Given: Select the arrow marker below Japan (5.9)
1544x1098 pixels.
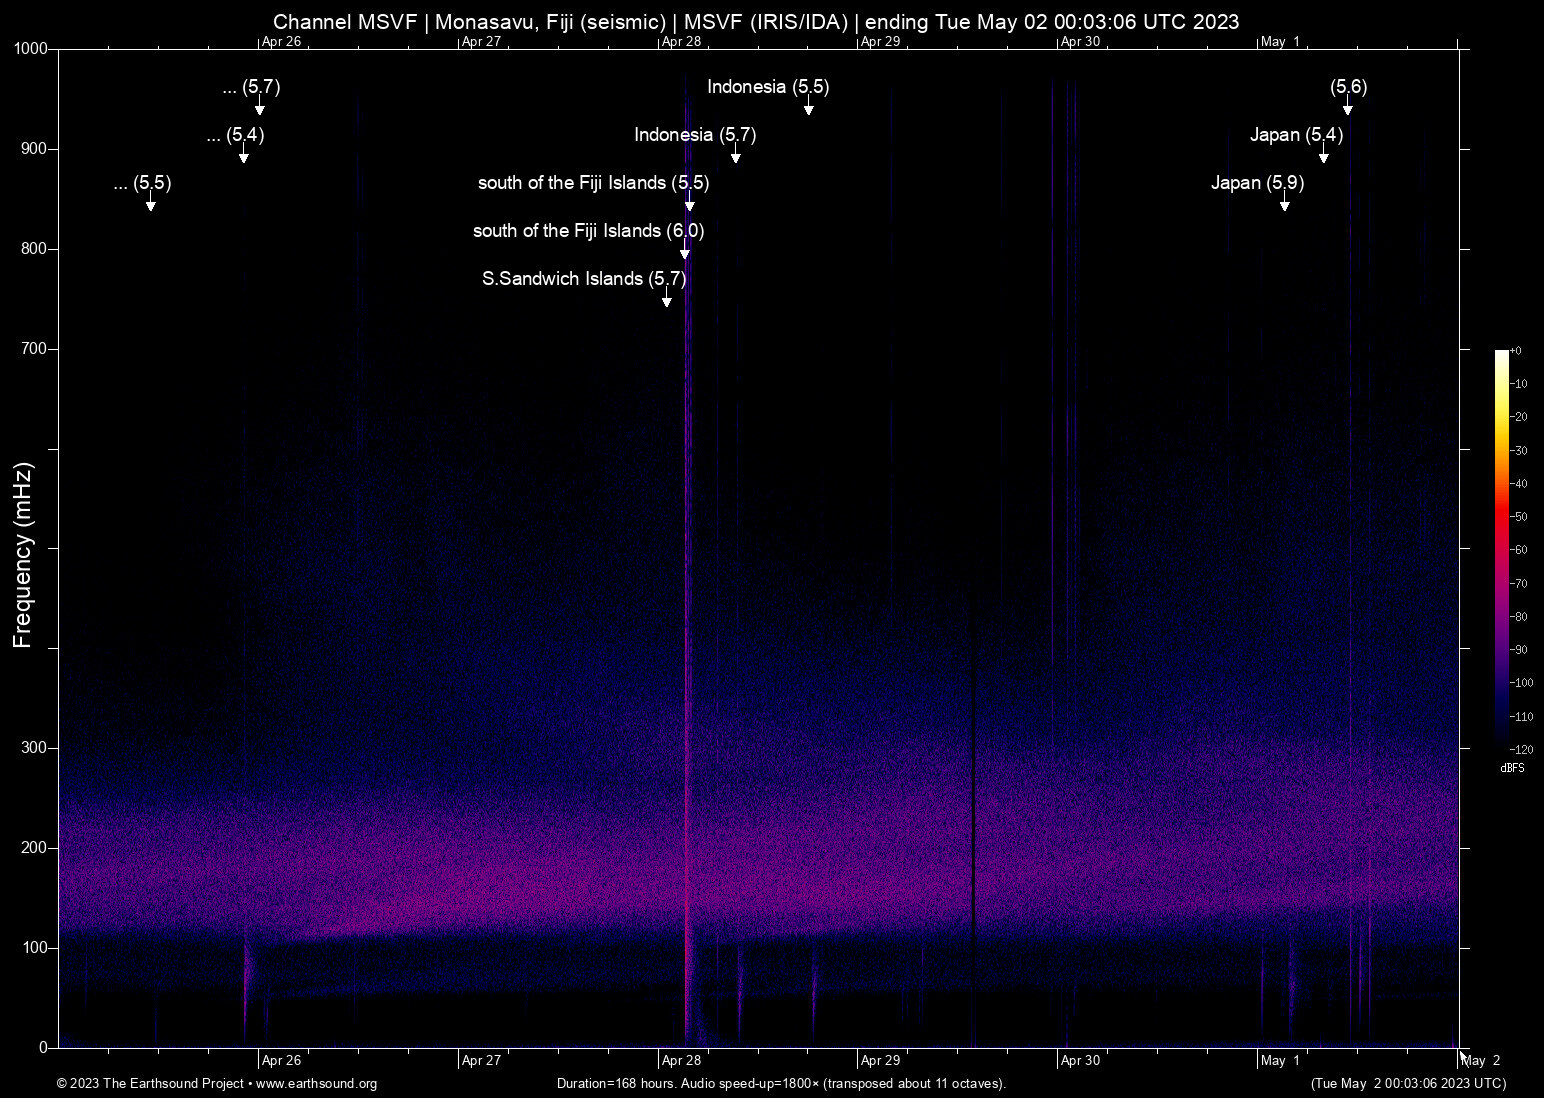Looking at the screenshot, I should (1284, 204).
